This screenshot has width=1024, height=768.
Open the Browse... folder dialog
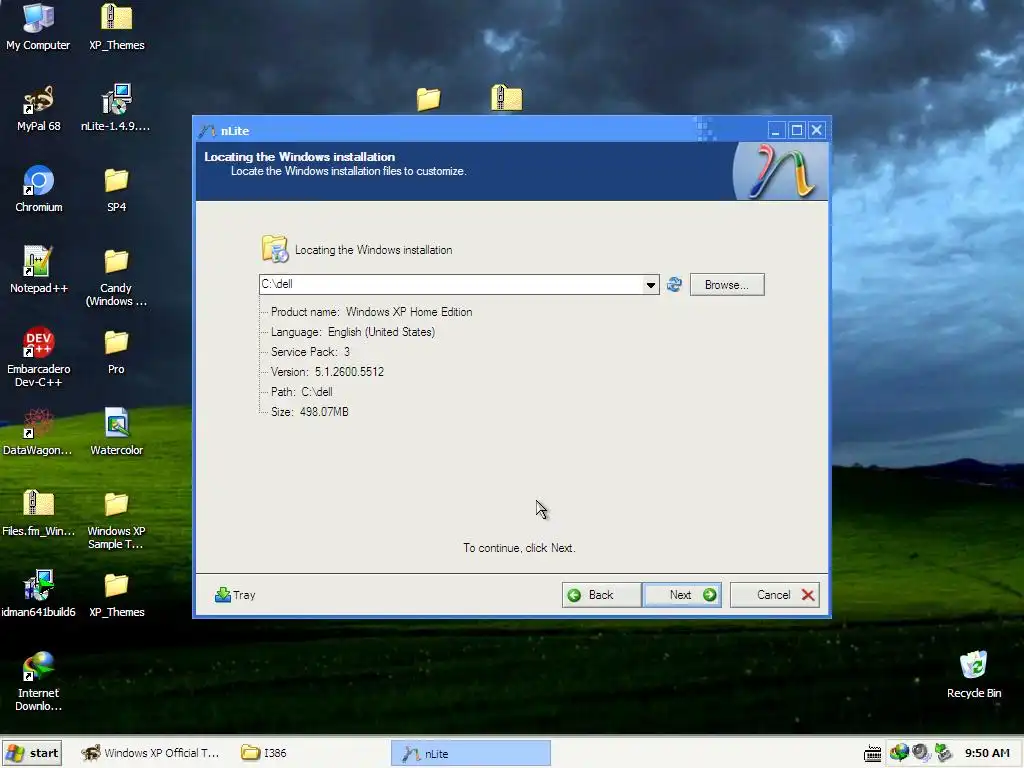pyautogui.click(x=727, y=285)
